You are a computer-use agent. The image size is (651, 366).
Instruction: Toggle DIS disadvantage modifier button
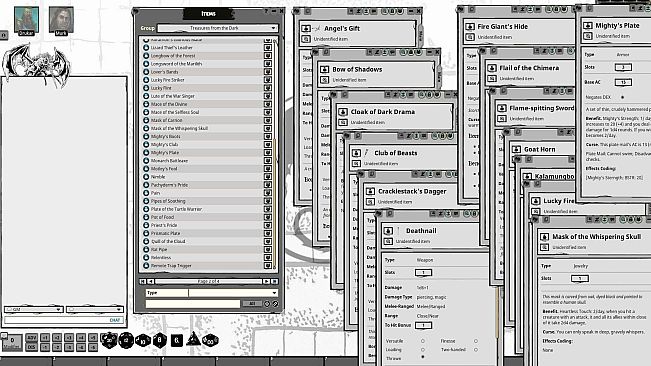pos(32,347)
